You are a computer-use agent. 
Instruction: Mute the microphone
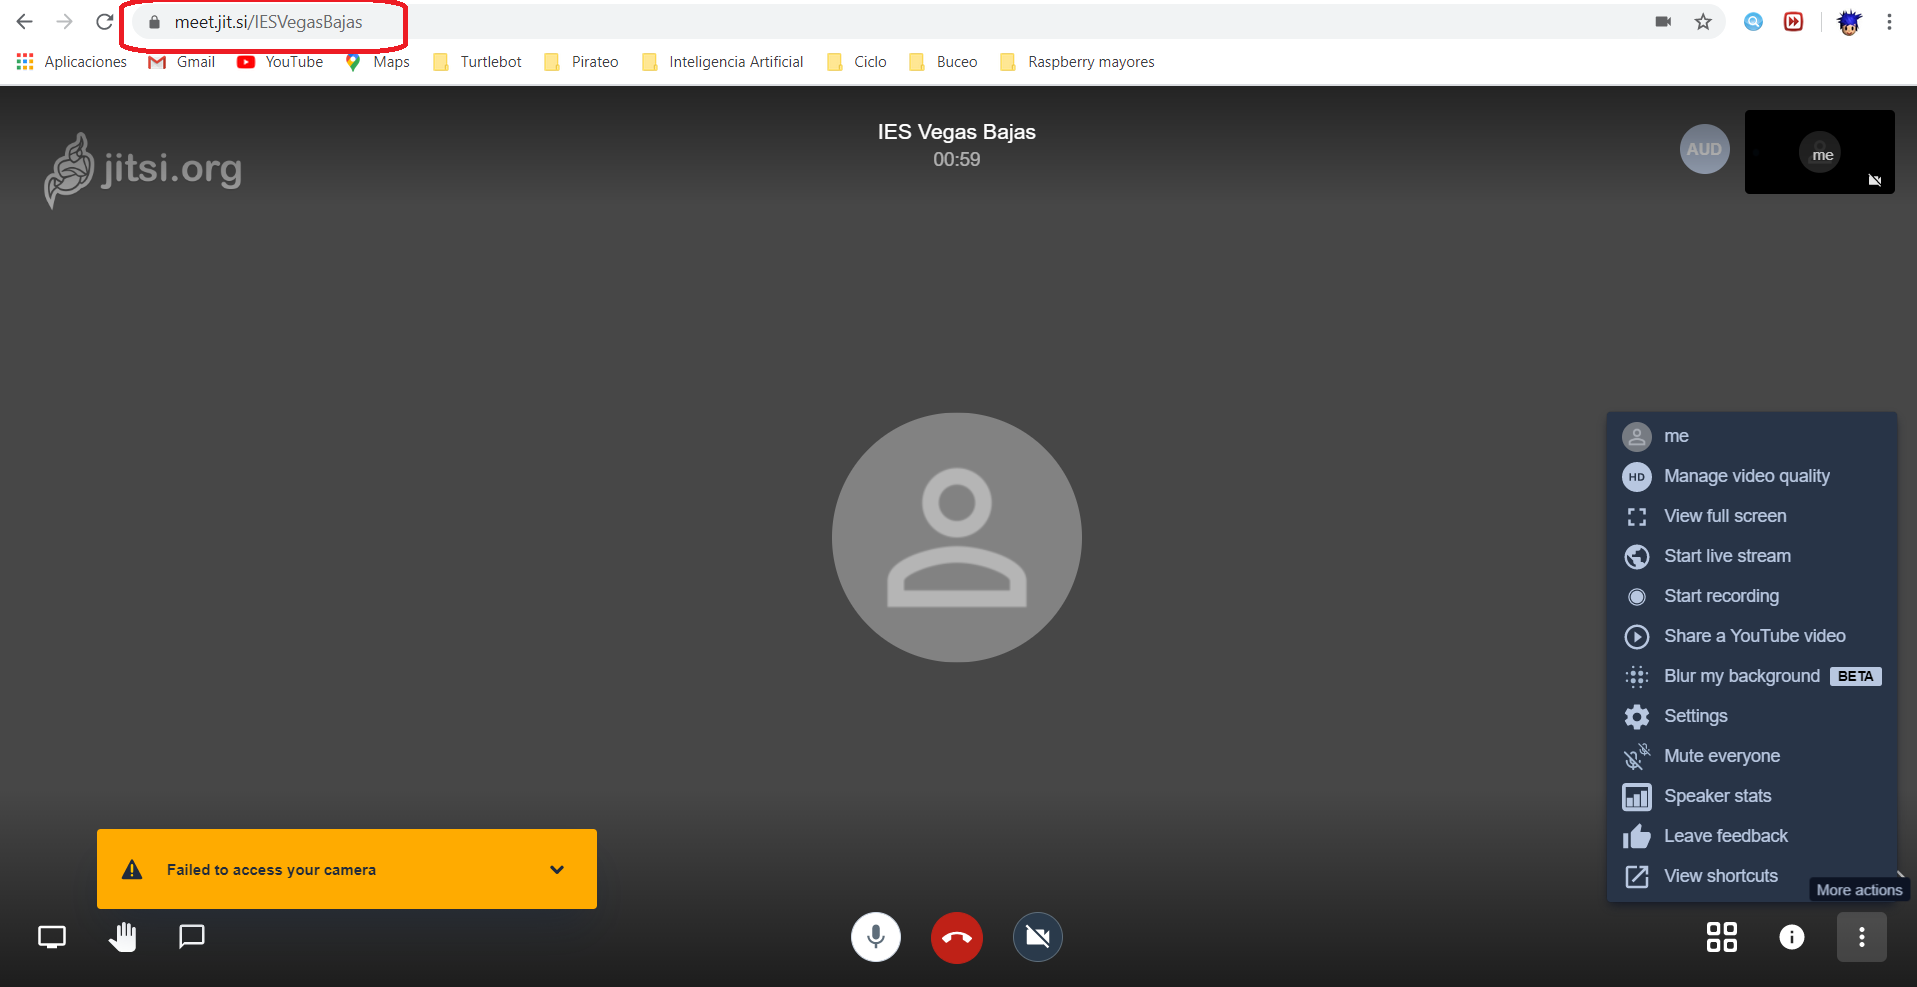click(x=876, y=938)
